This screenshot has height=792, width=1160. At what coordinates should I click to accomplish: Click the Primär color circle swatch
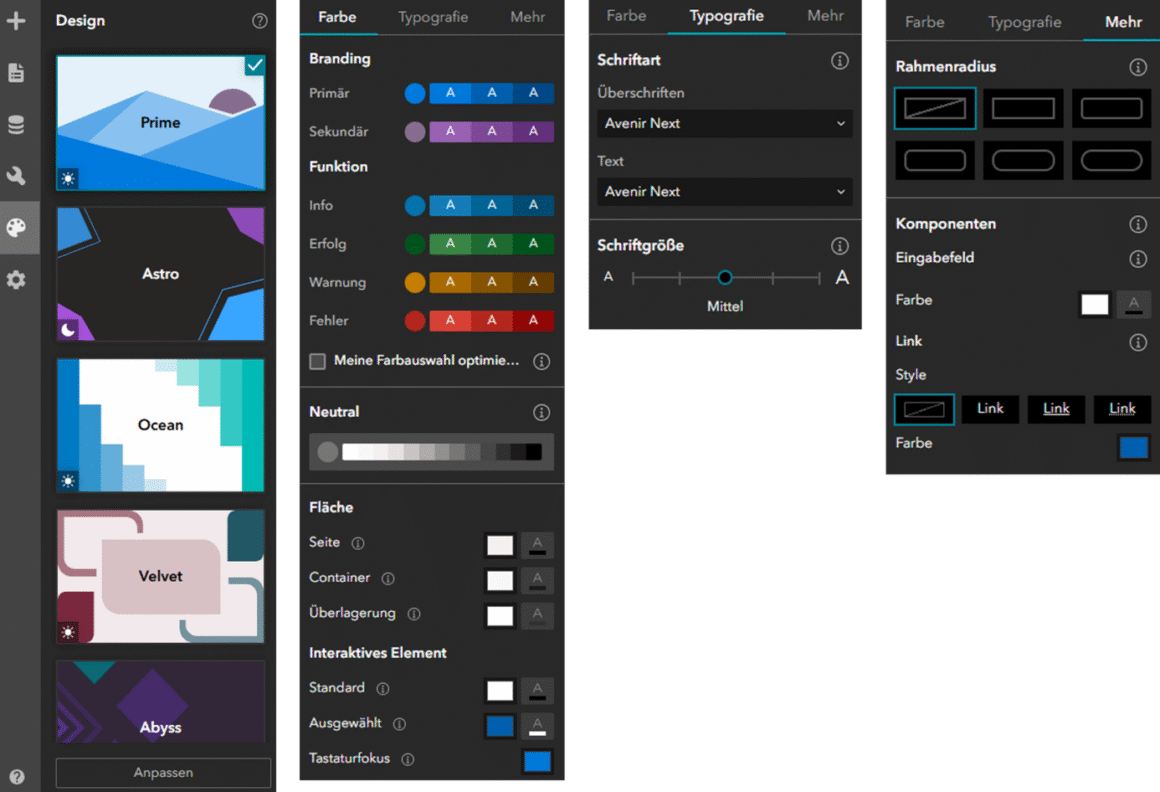(415, 93)
